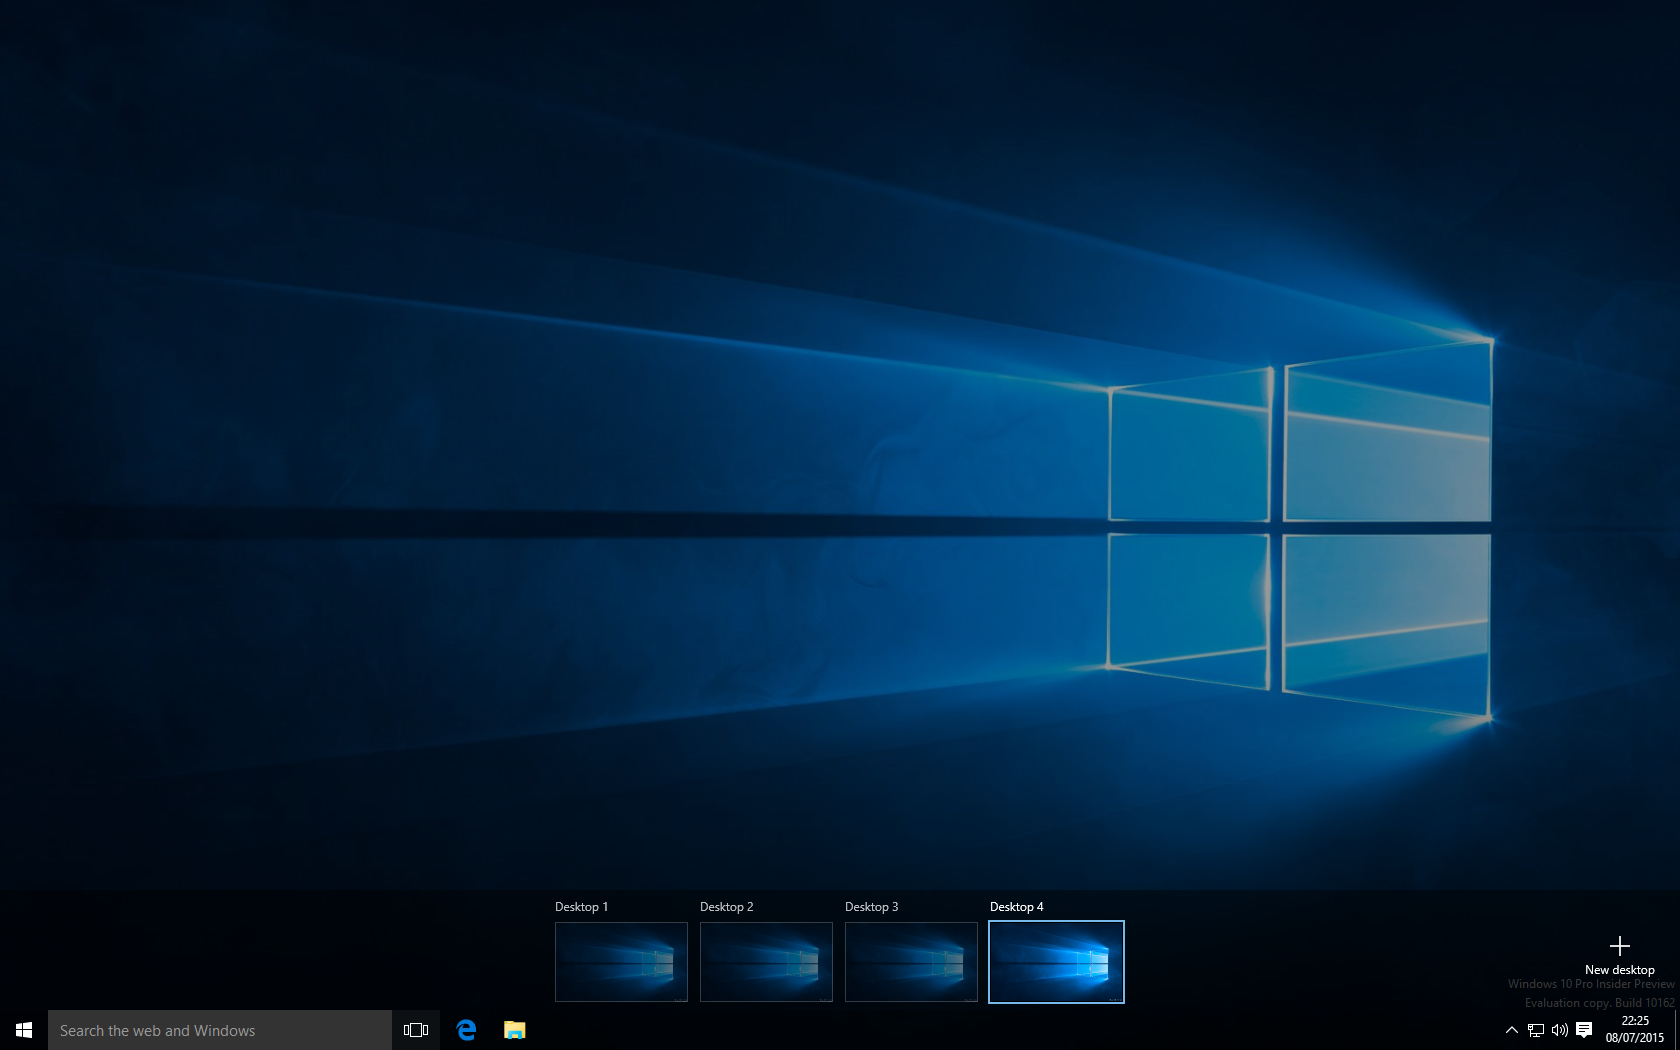The height and width of the screenshot is (1050, 1680).
Task: Select the highlighted Desktop 4 thumbnail
Action: pyautogui.click(x=1056, y=962)
